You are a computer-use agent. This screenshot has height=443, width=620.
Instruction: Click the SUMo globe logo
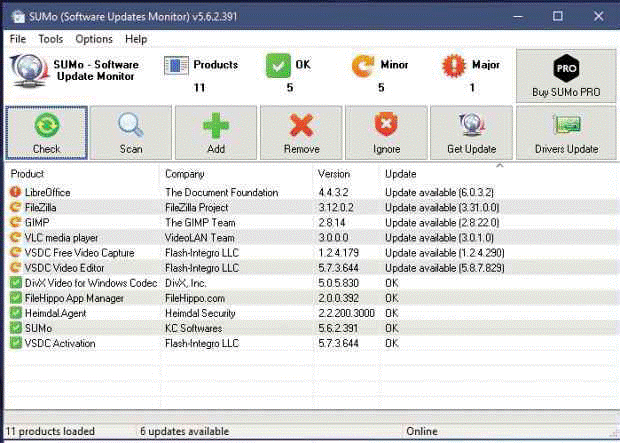point(29,71)
